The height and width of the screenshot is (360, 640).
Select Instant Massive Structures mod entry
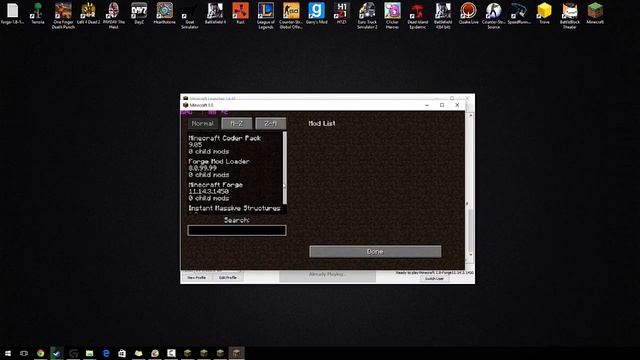(235, 209)
